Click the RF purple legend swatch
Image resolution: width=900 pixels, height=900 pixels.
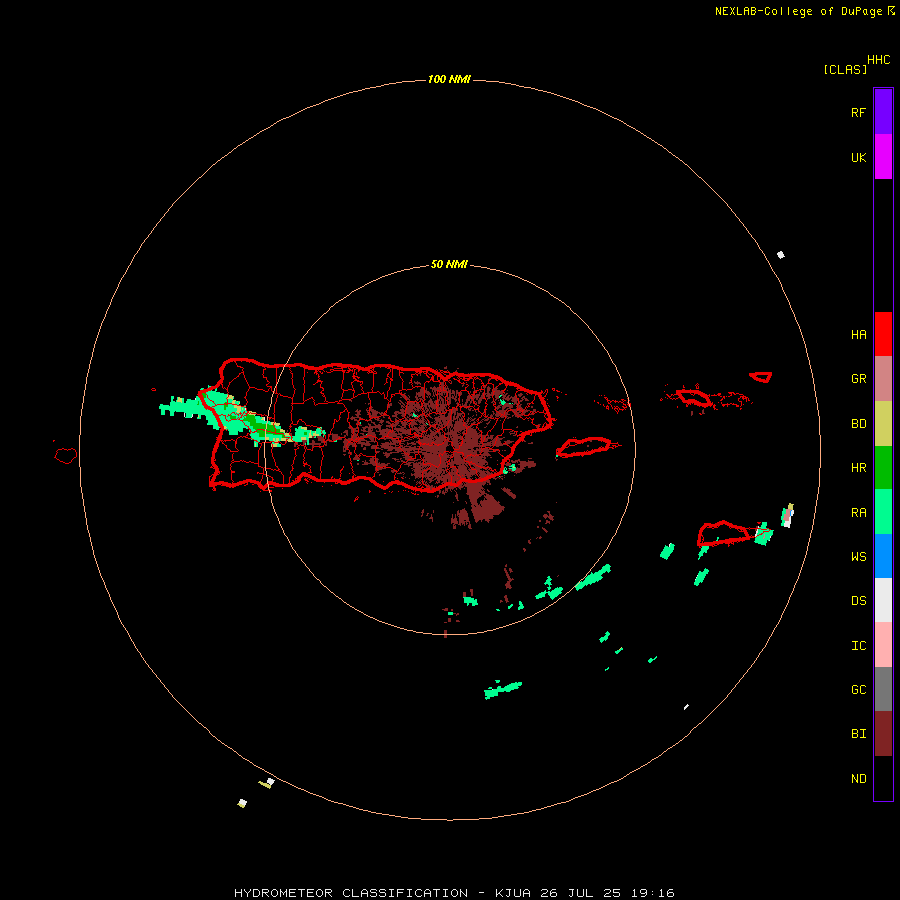883,112
